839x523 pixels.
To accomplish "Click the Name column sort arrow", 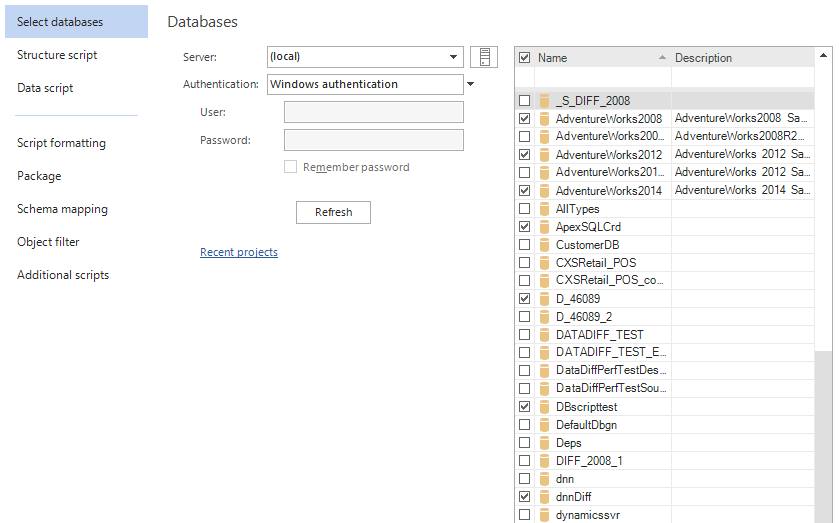I will pyautogui.click(x=662, y=57).
